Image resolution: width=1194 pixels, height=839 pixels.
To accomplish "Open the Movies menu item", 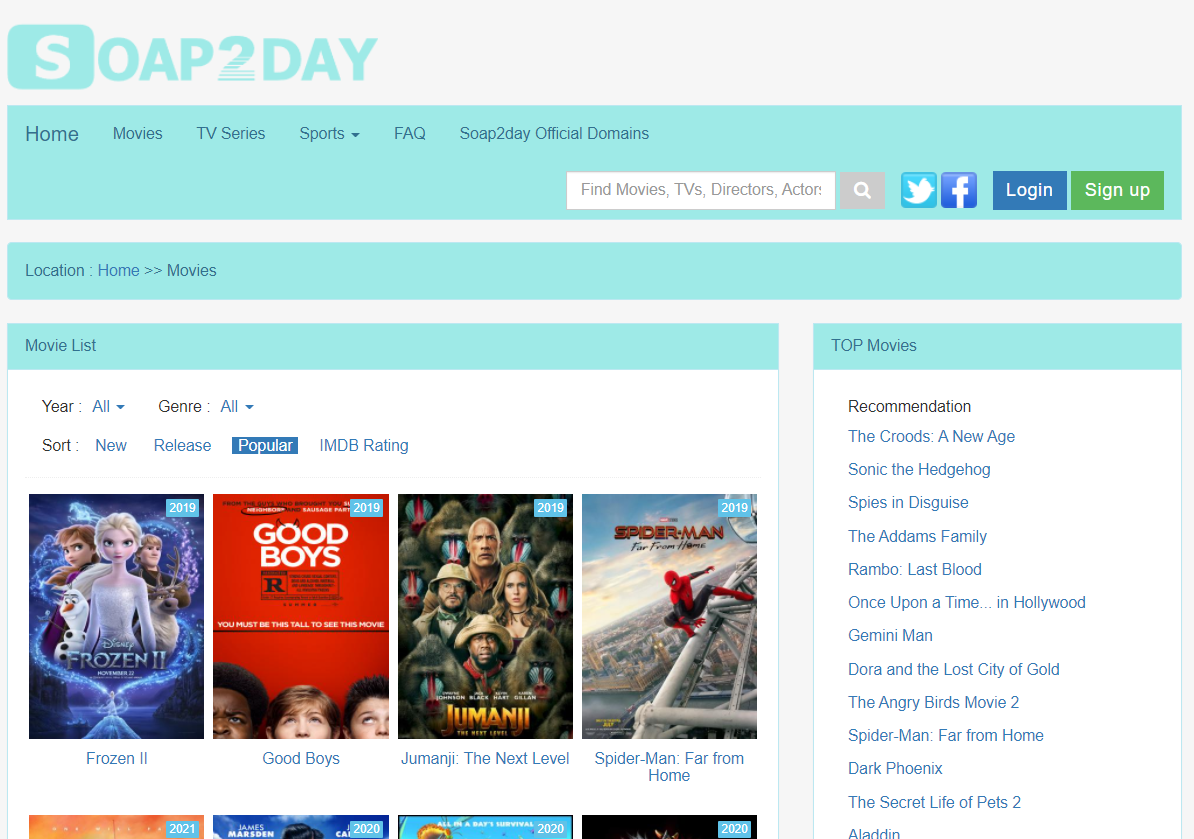I will point(138,133).
